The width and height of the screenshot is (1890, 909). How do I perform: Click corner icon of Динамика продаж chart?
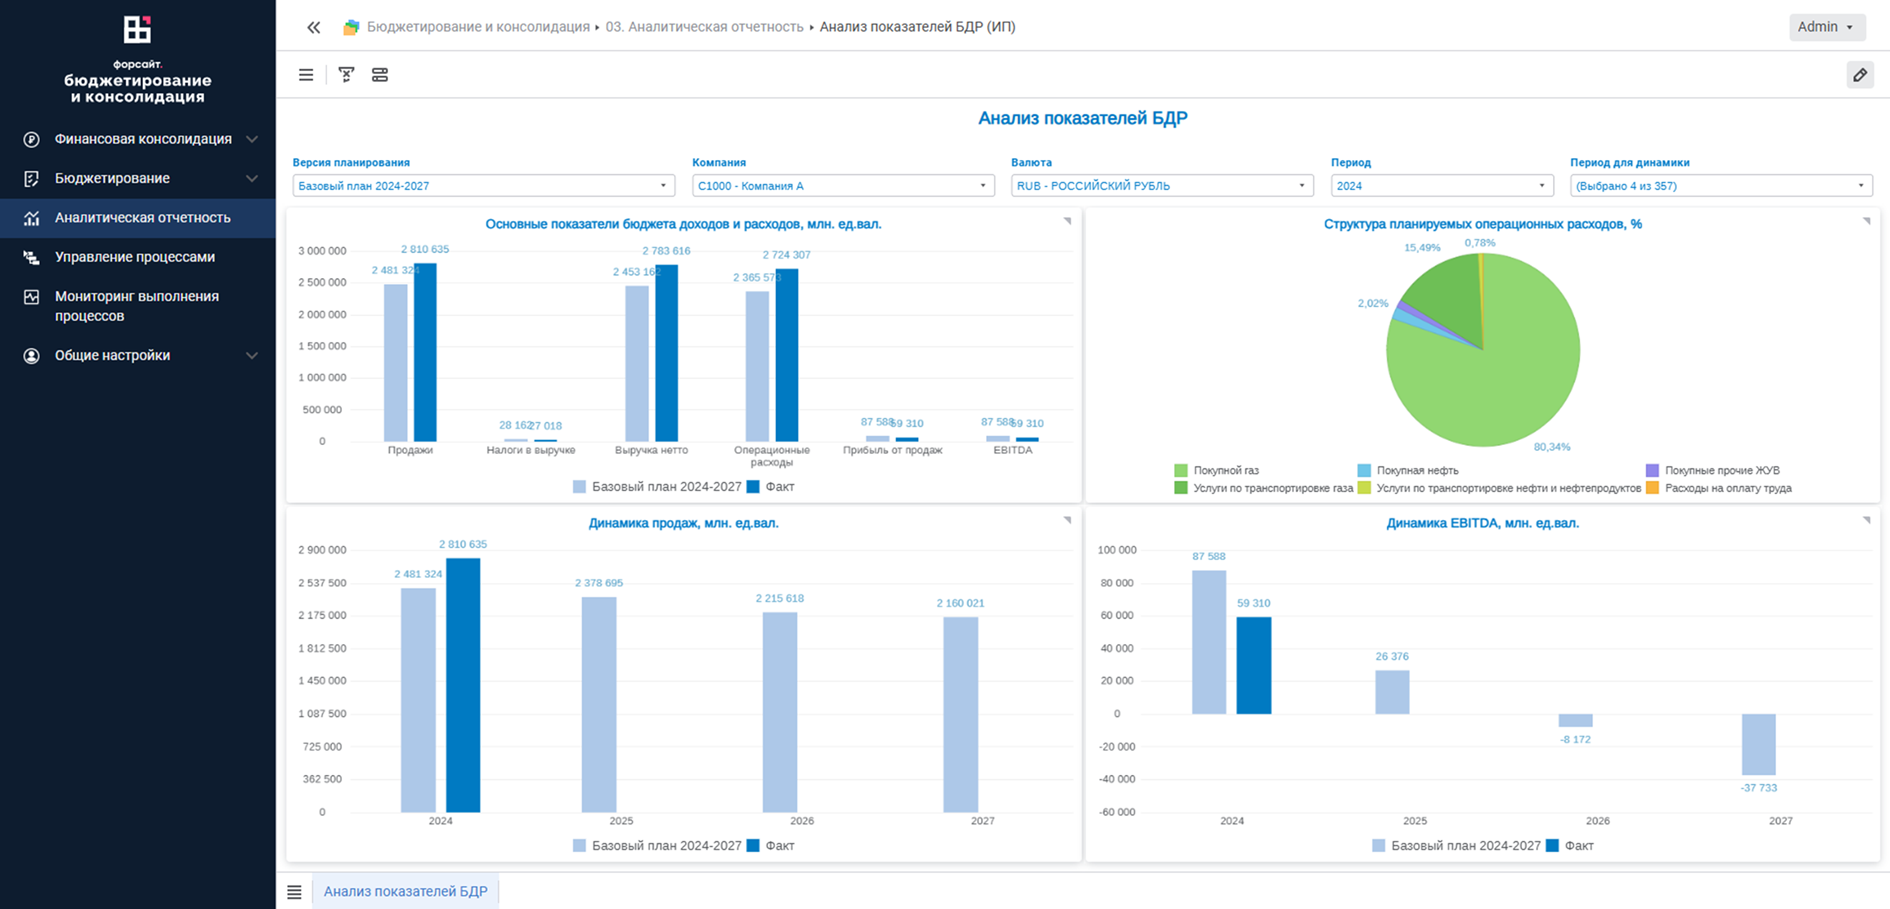pos(1067,520)
